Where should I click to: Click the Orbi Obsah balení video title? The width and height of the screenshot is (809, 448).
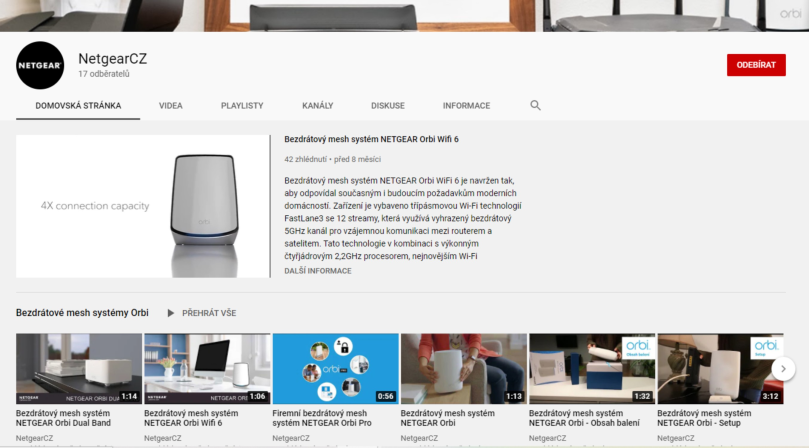point(589,418)
